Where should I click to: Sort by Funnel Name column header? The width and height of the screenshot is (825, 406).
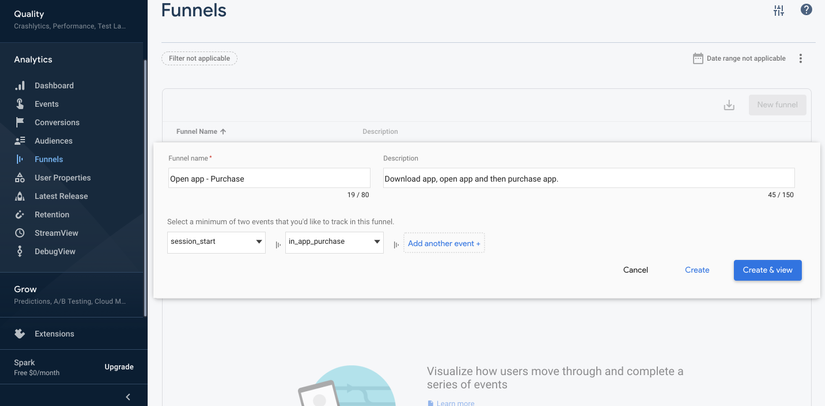200,131
